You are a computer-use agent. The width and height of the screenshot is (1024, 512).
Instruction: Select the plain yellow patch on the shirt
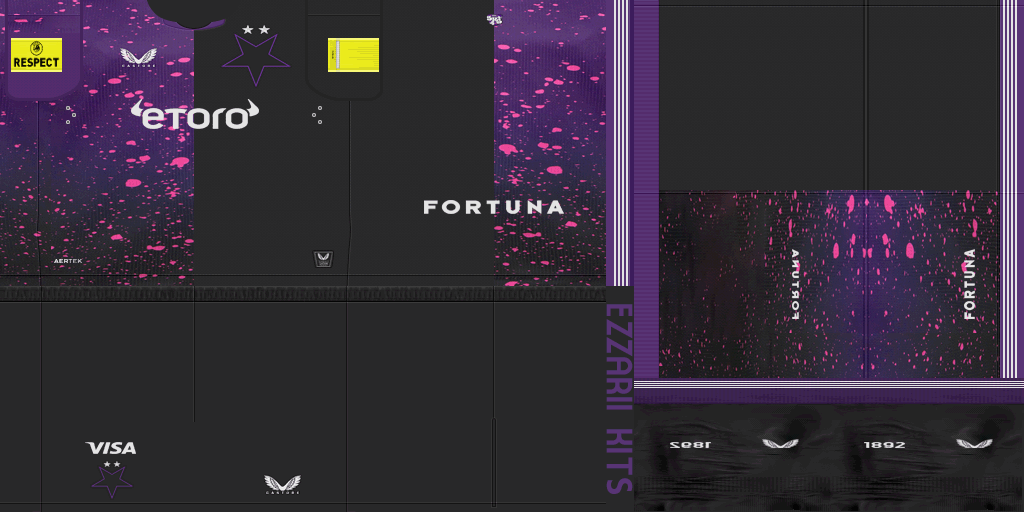tap(353, 55)
